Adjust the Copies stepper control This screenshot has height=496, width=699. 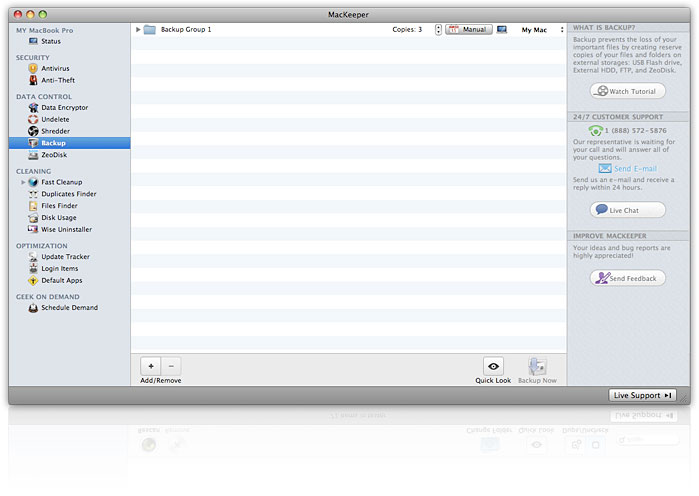point(438,30)
